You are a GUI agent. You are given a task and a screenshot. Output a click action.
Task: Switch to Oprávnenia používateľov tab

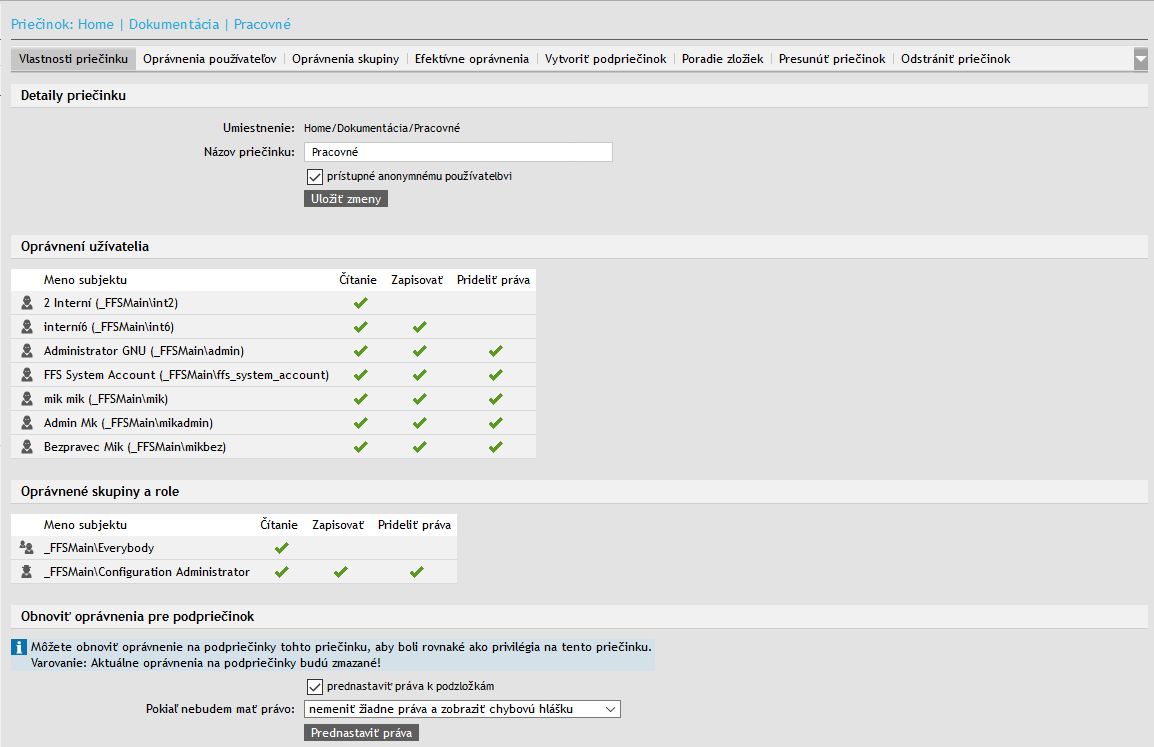[x=210, y=59]
